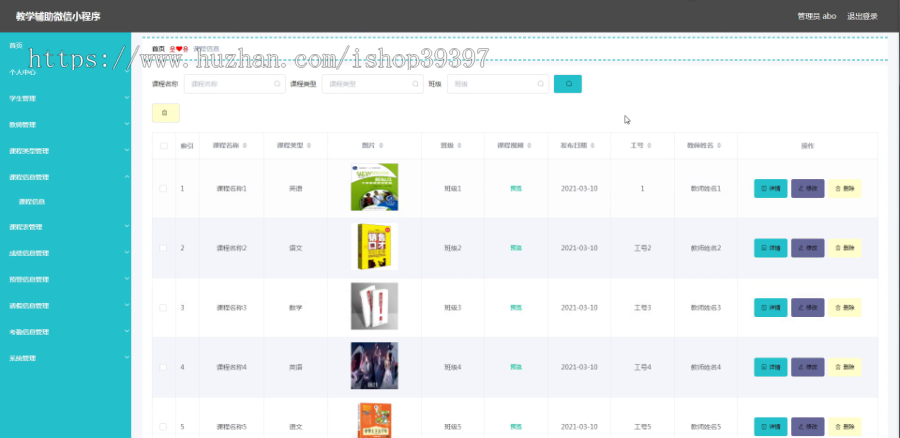Image resolution: width=900 pixels, height=438 pixels.
Task: Click 预览 video link for 课程名称3
Action: tap(516, 308)
